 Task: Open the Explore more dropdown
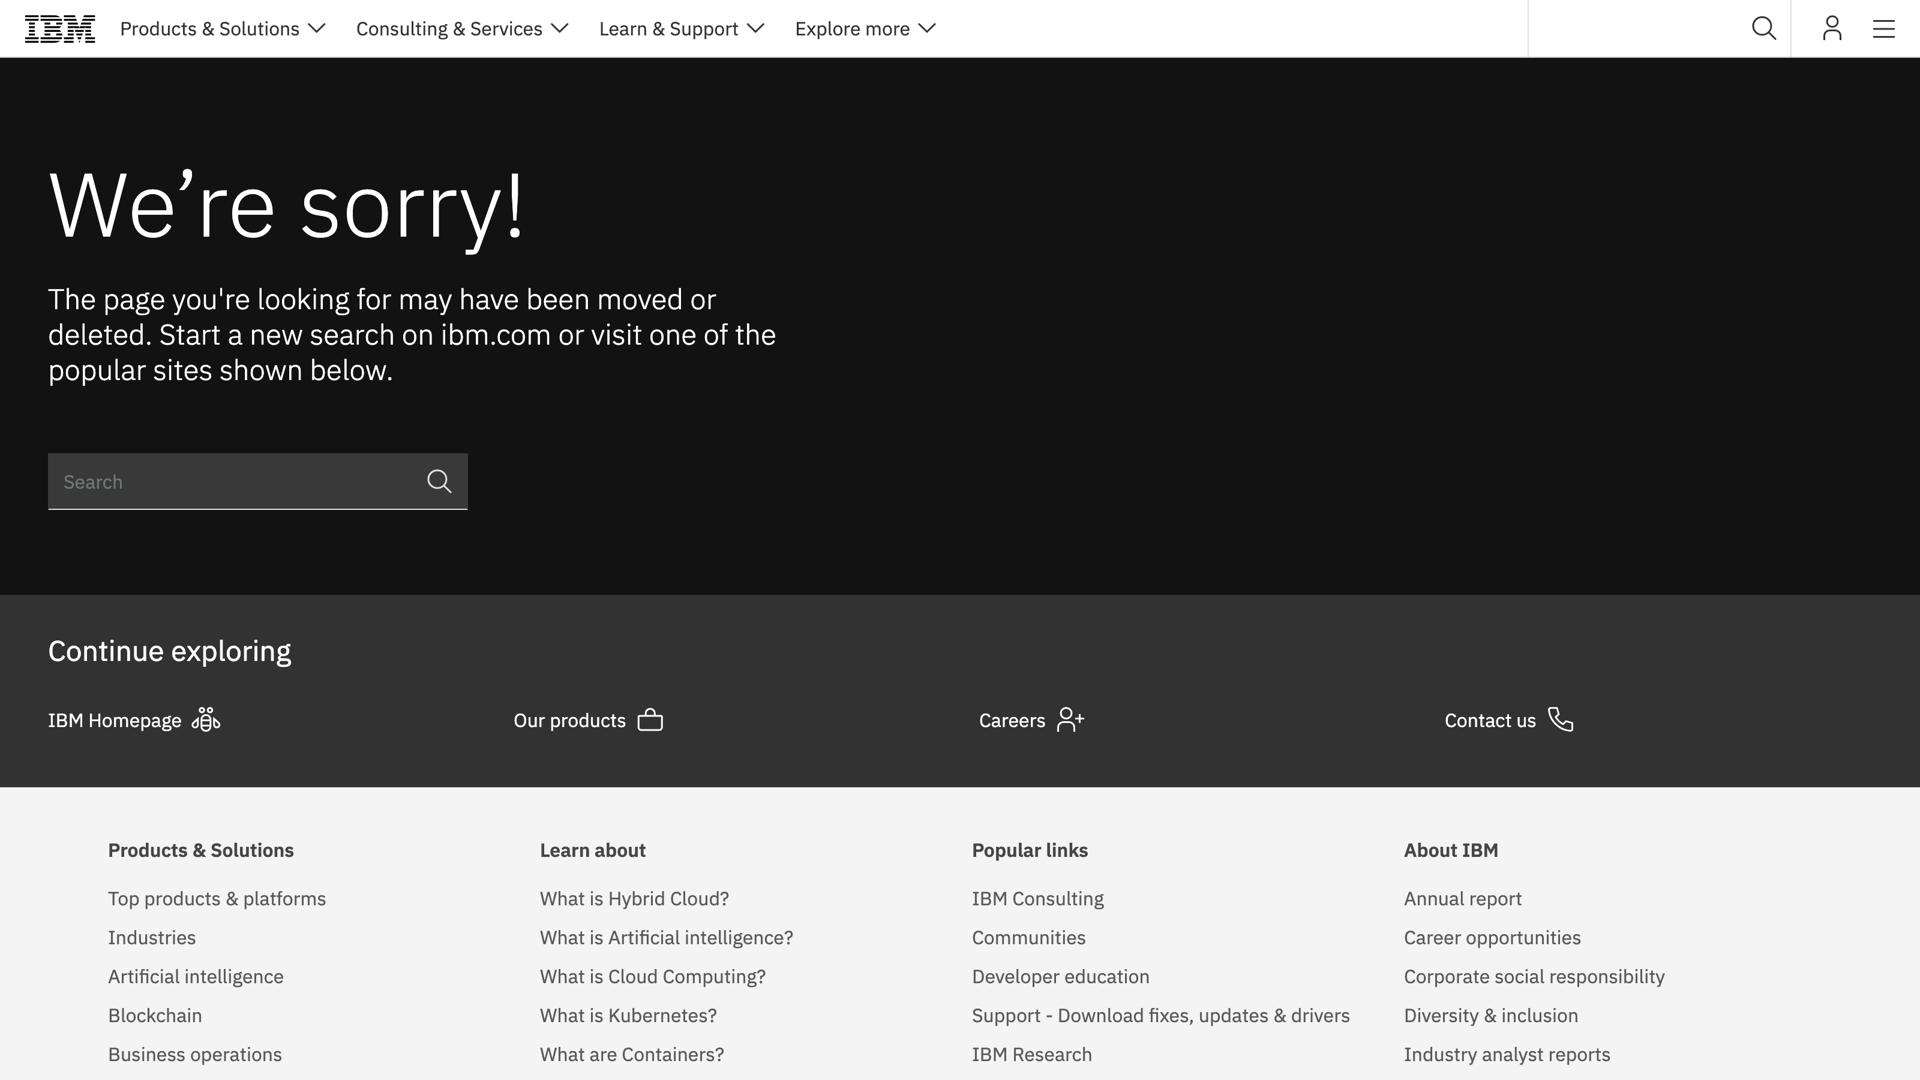point(864,28)
